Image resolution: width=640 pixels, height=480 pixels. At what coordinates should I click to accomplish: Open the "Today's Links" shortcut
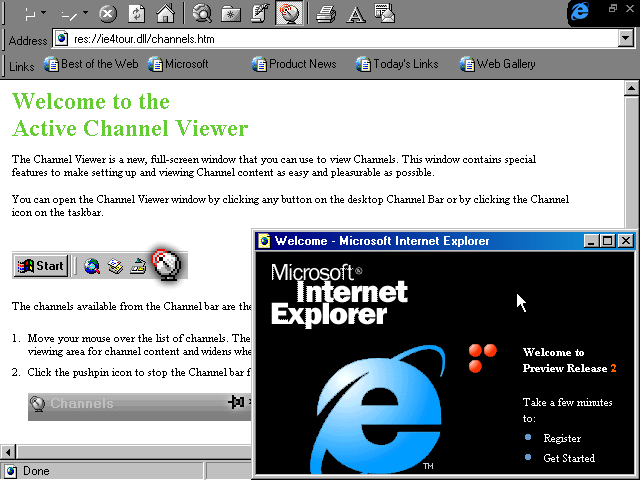(x=397, y=64)
